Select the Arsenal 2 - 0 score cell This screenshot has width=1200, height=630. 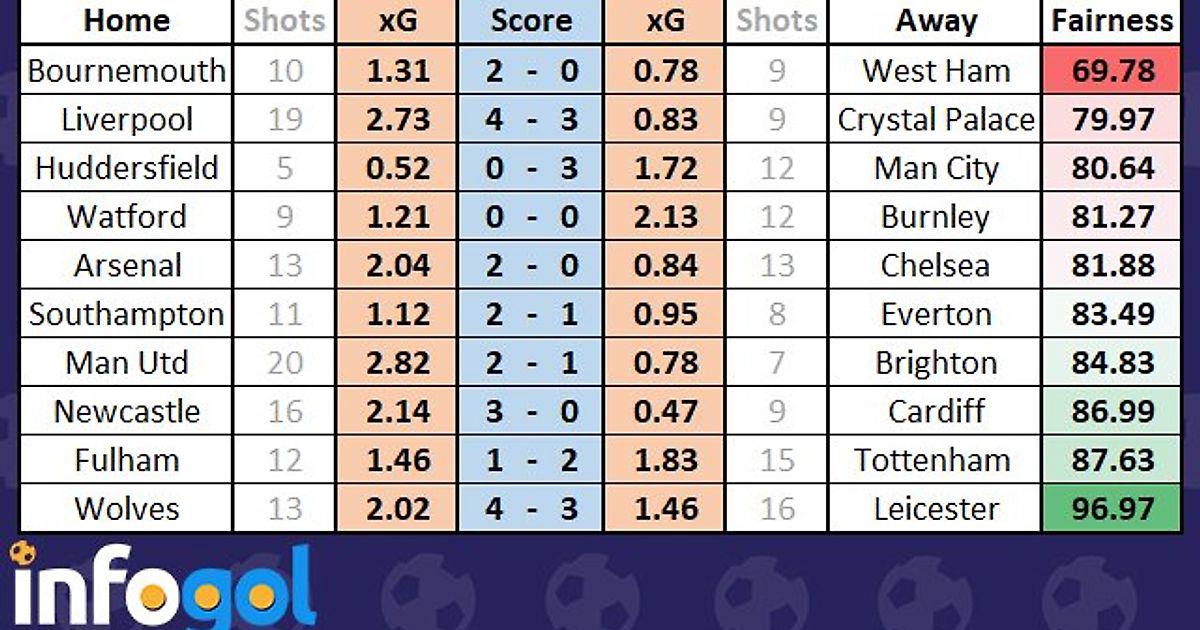tap(531, 266)
